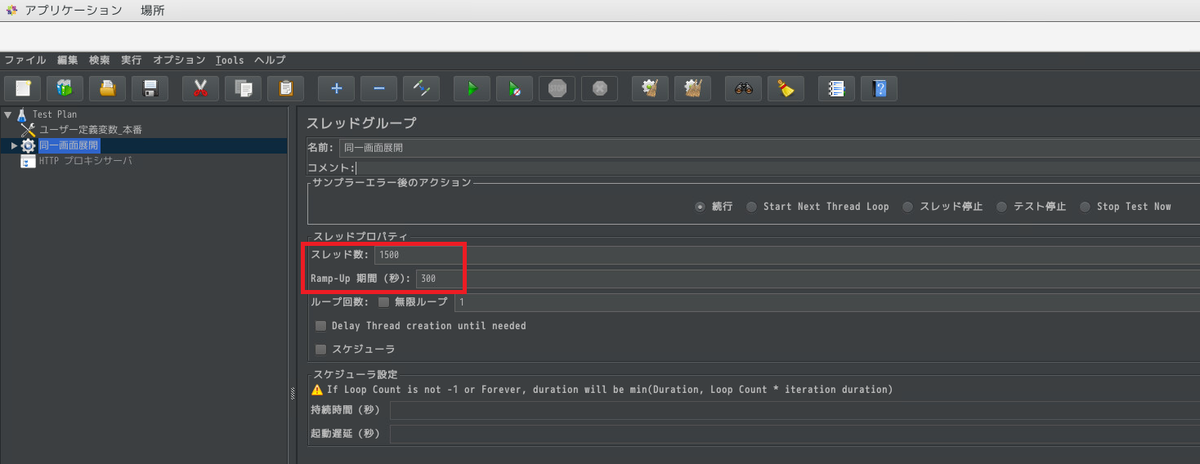
Task: Open the 場所 desktop menu
Action: [153, 11]
